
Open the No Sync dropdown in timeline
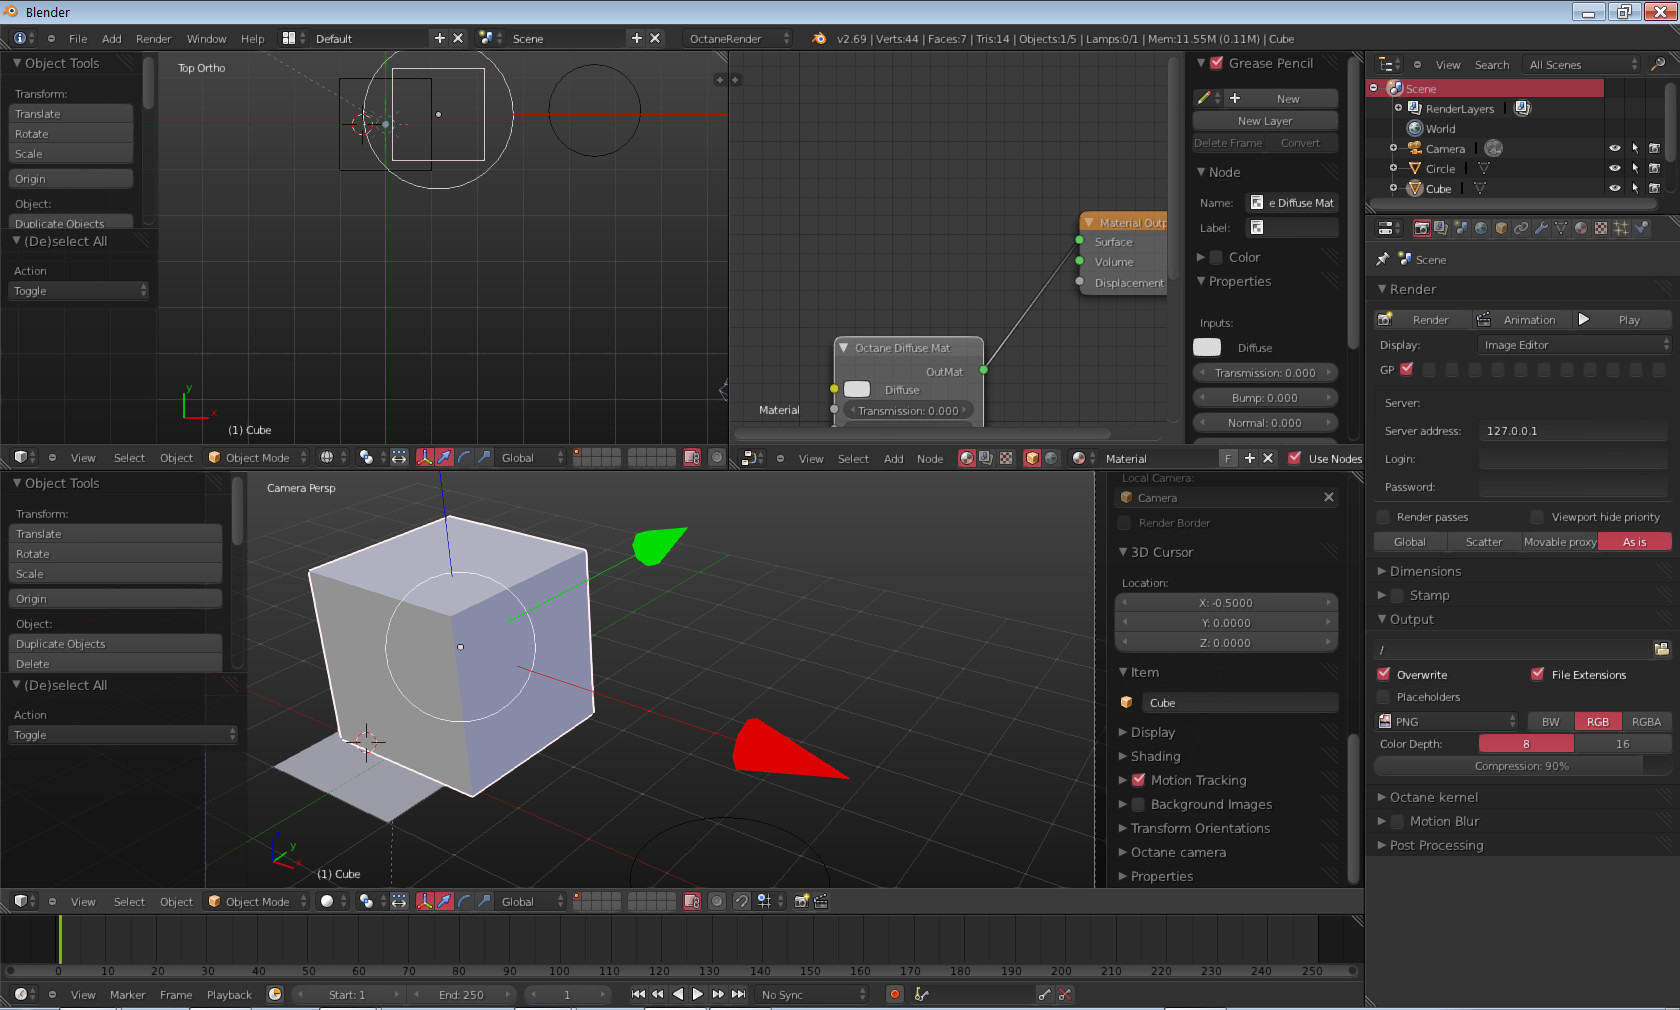(812, 995)
